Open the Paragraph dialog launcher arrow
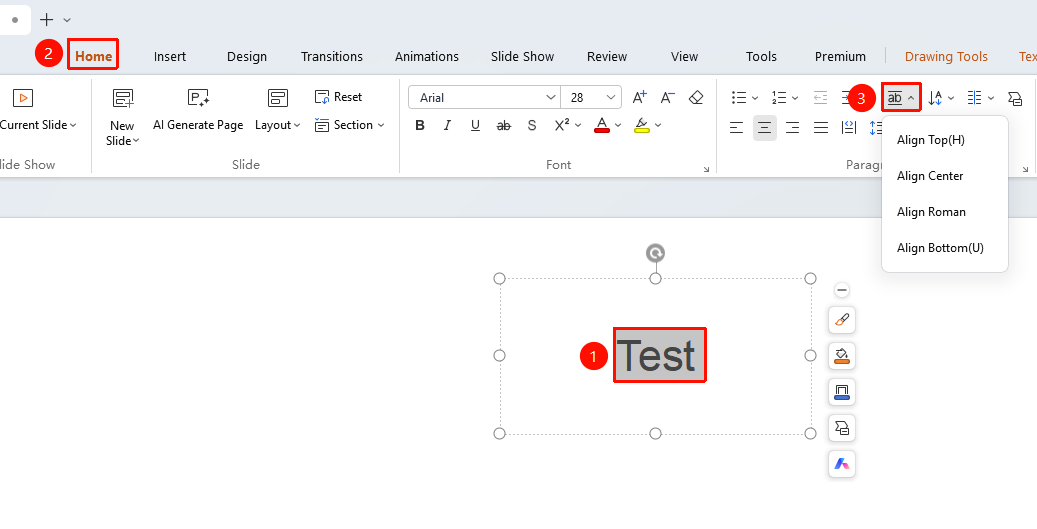This screenshot has height=529, width=1037. coord(1026,170)
